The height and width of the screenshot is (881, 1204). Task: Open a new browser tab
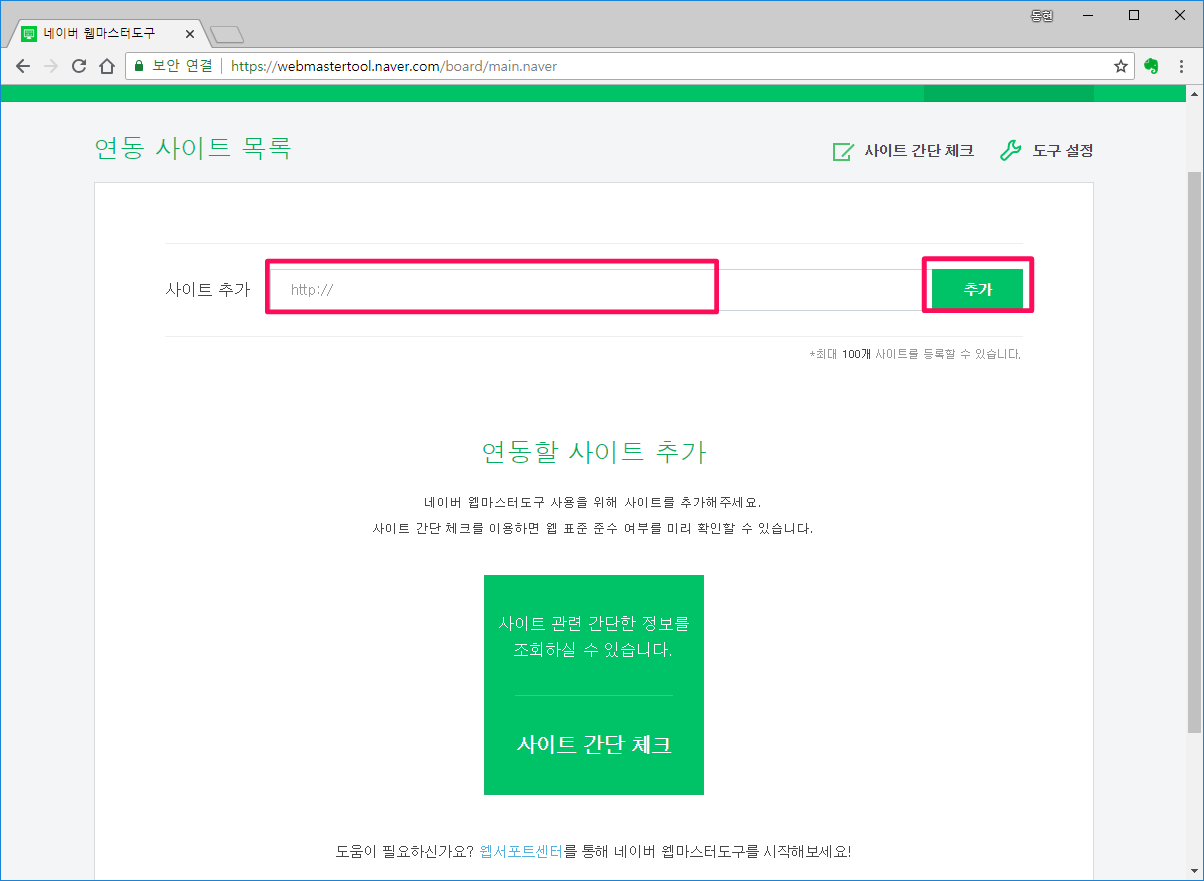pos(228,35)
